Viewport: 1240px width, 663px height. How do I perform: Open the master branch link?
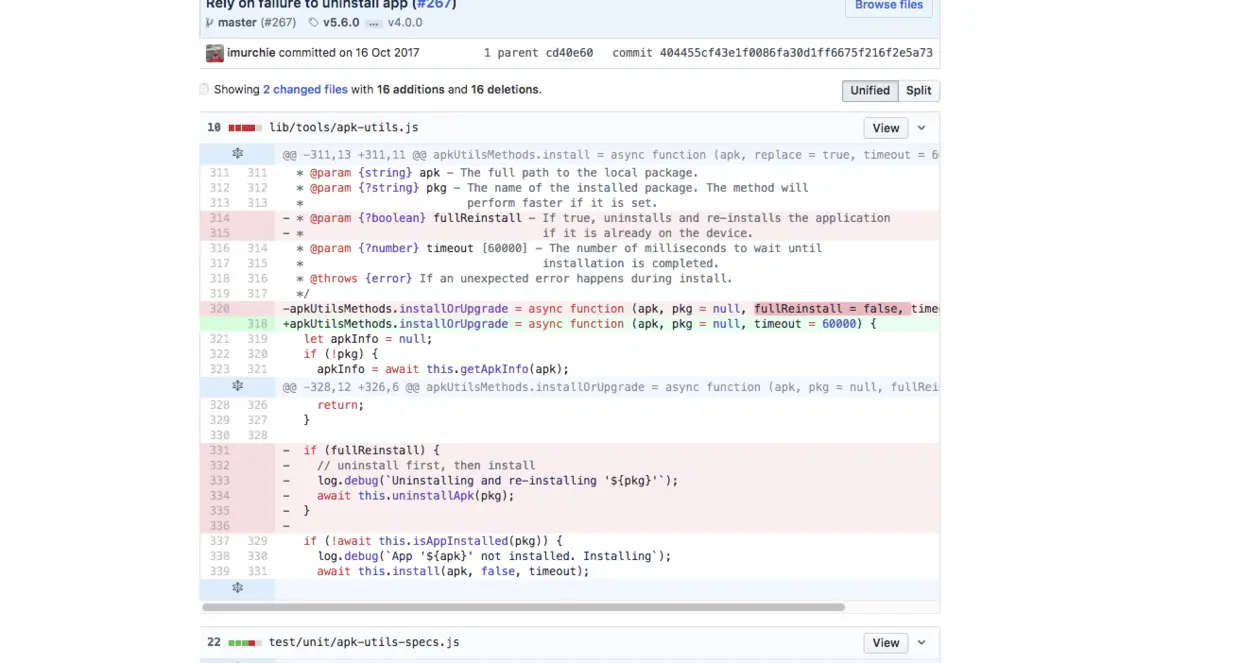[237, 22]
